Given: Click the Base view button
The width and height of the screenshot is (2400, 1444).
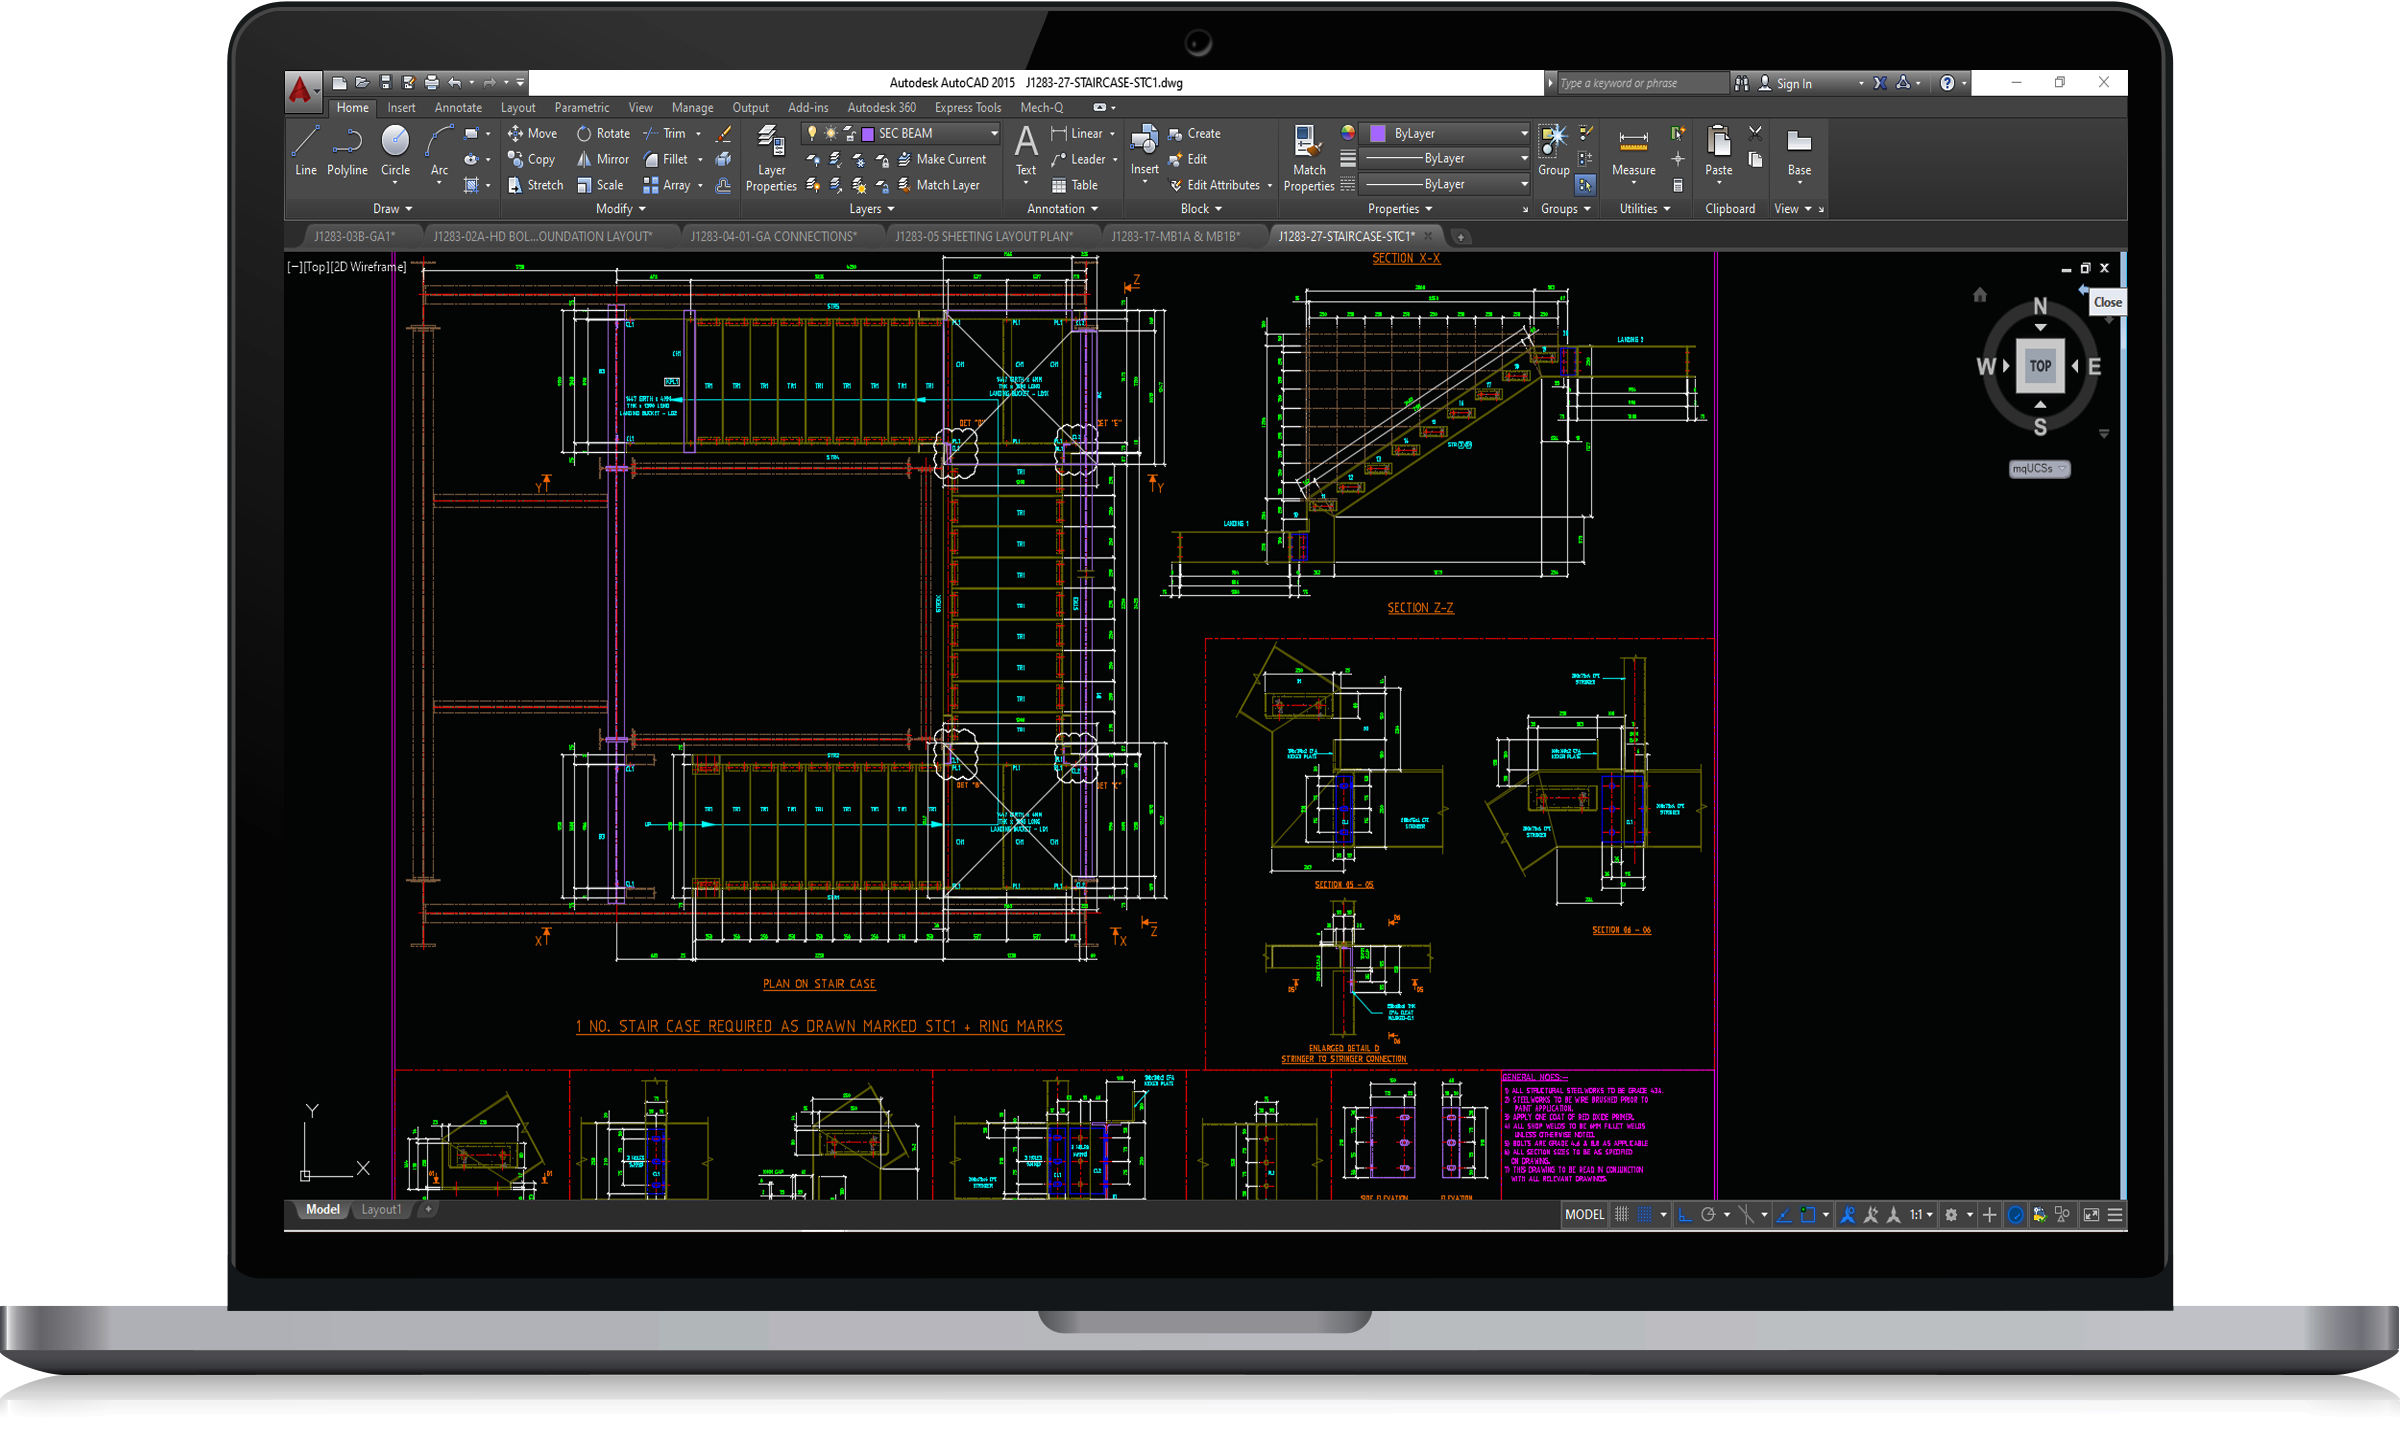Looking at the screenshot, I should [x=1798, y=155].
